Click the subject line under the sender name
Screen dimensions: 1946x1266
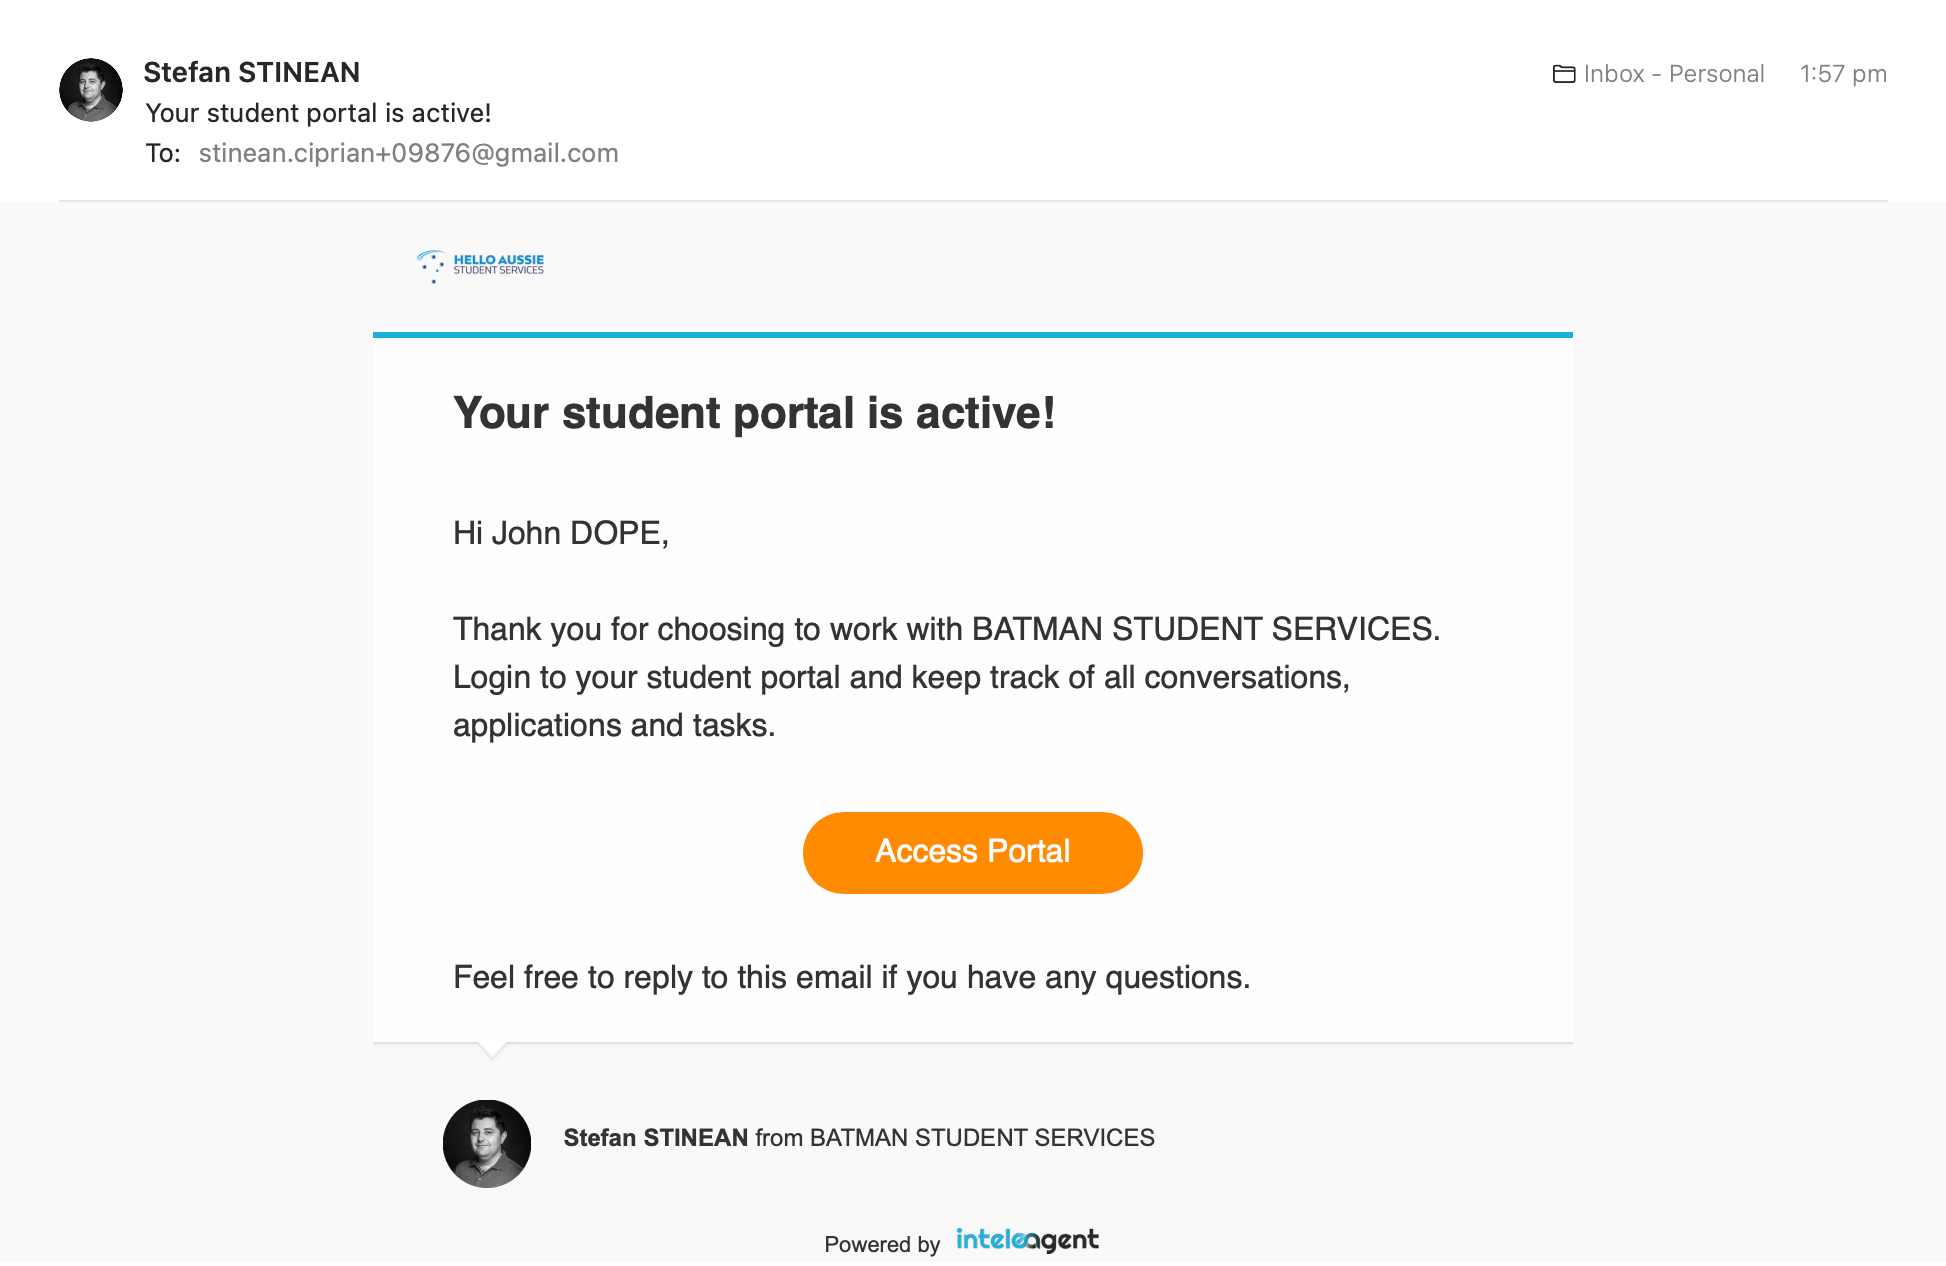coord(318,113)
